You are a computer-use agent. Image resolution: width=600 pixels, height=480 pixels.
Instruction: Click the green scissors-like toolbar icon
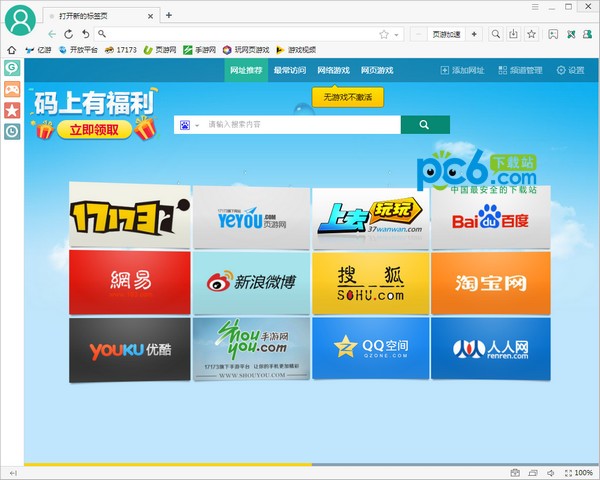pos(571,34)
